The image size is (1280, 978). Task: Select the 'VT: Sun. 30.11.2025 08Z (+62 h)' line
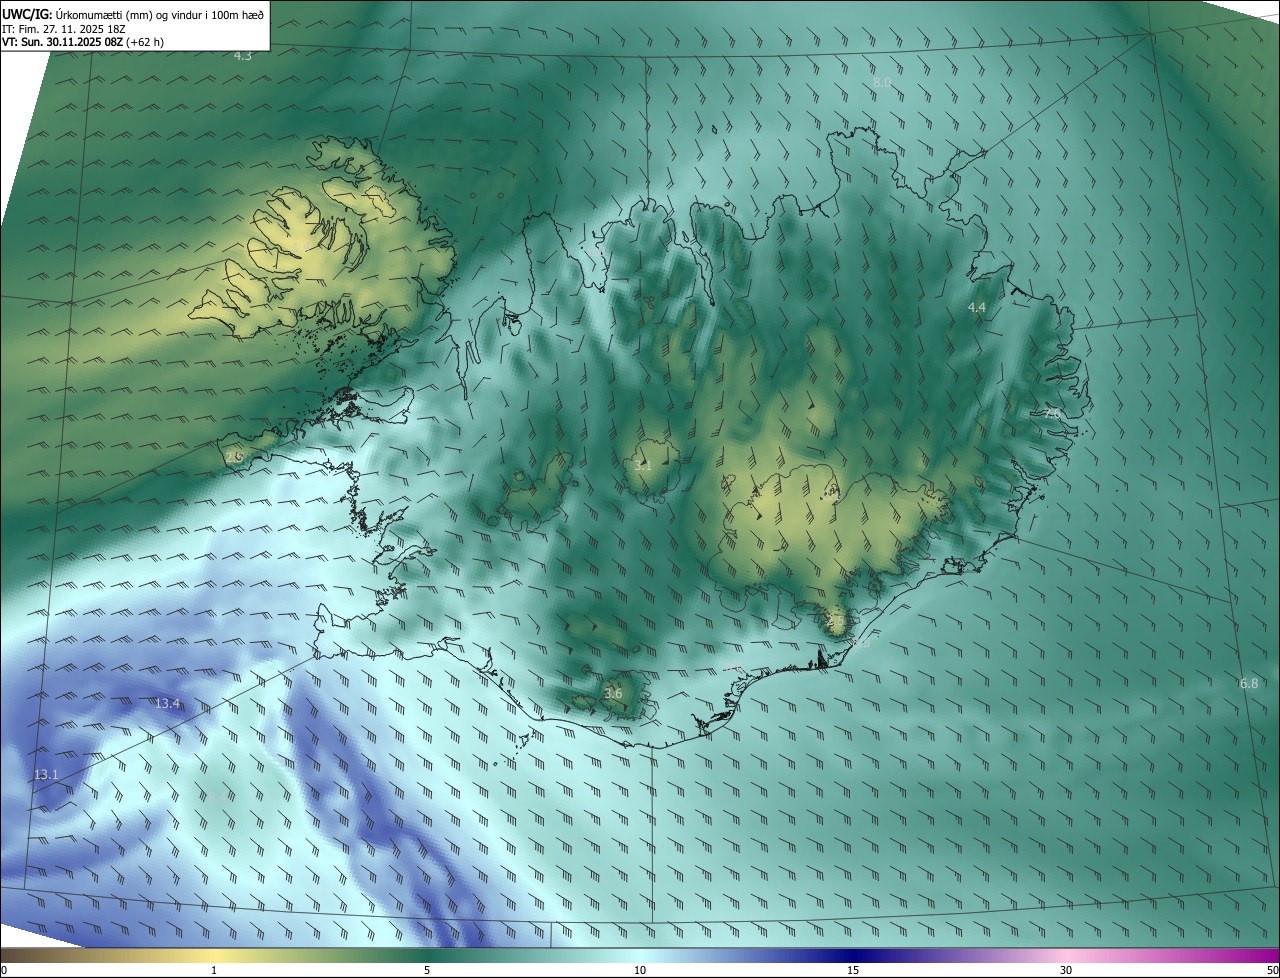[83, 42]
